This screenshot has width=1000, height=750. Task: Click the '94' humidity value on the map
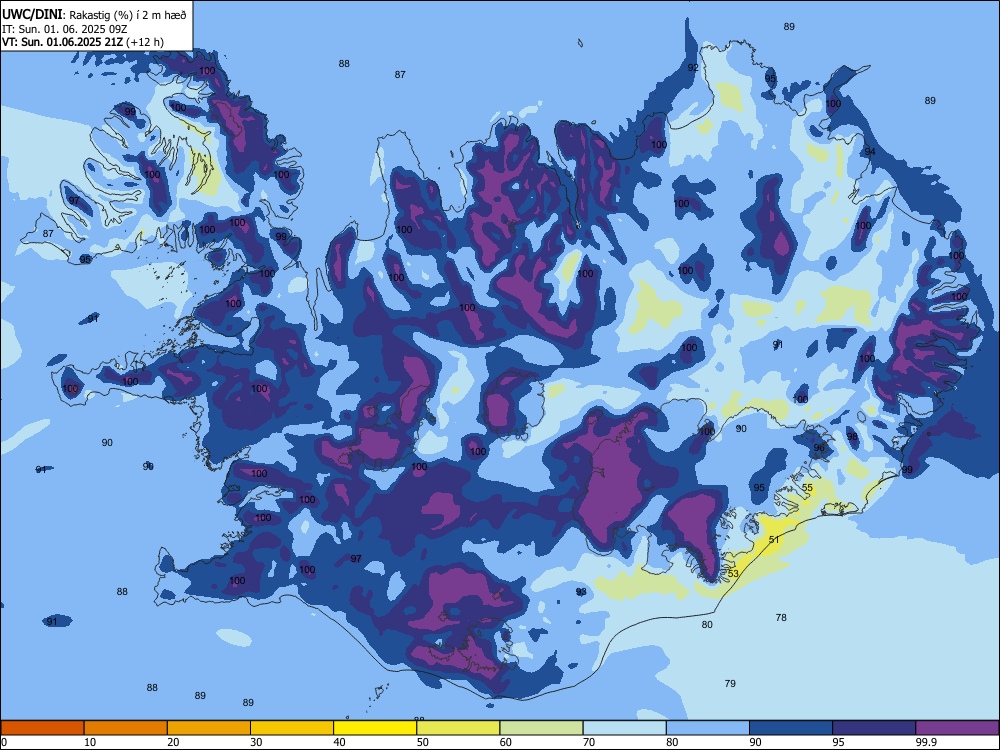[870, 151]
